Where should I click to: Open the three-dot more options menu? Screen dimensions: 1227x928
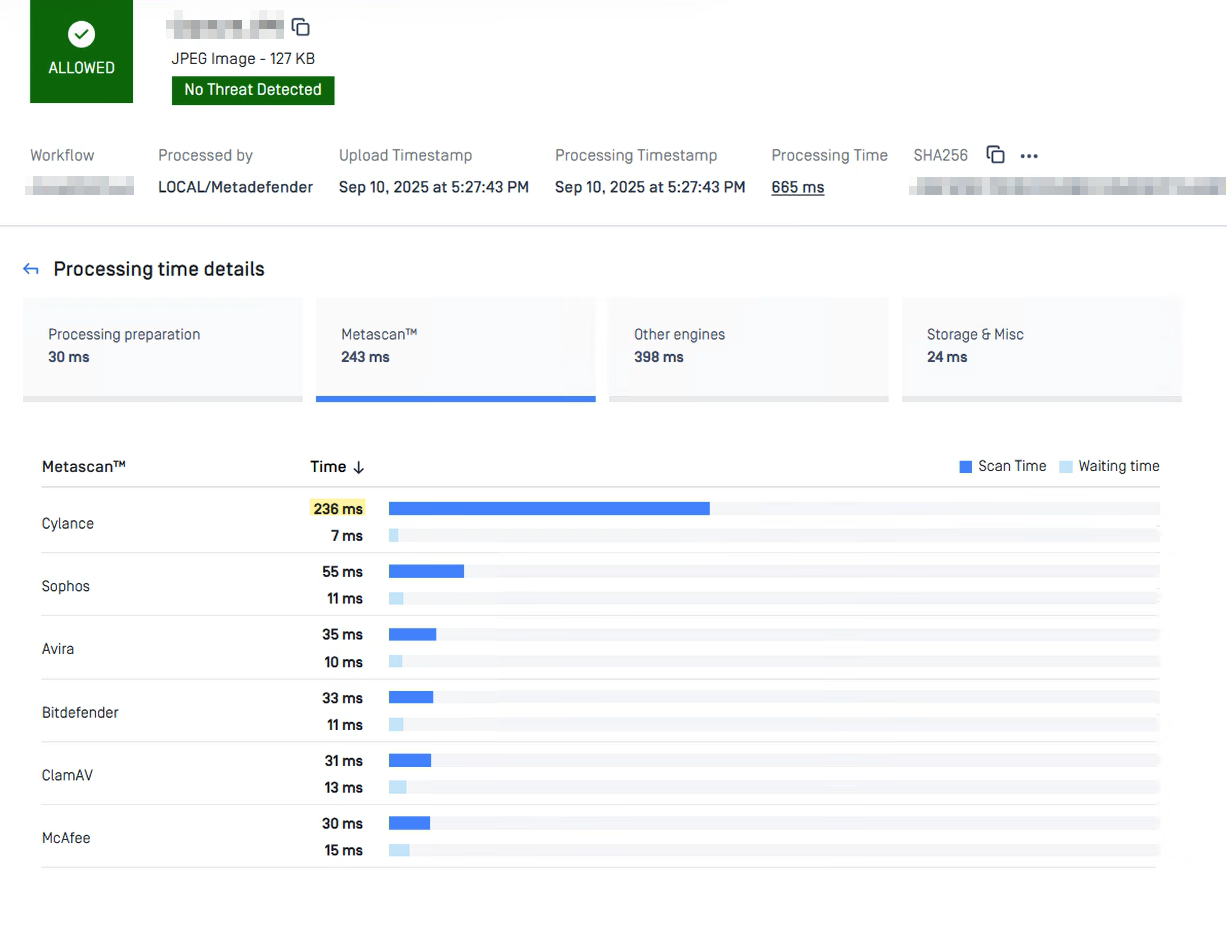tap(1029, 156)
